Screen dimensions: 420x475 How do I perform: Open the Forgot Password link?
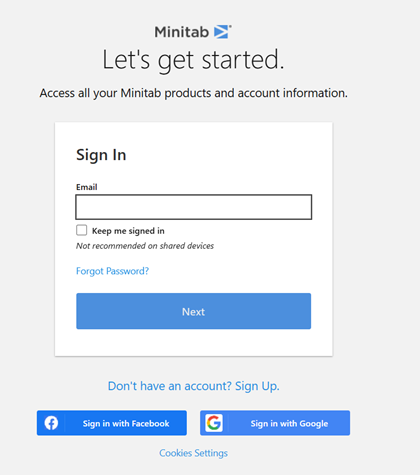point(112,271)
